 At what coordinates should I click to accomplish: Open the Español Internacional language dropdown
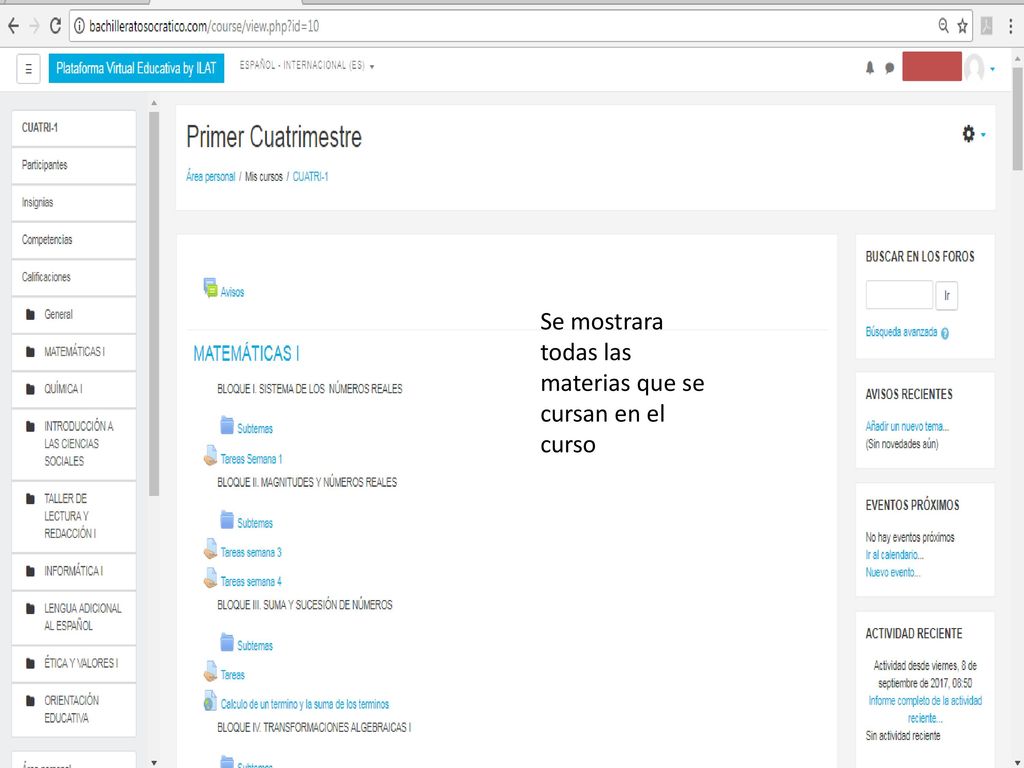pos(307,66)
